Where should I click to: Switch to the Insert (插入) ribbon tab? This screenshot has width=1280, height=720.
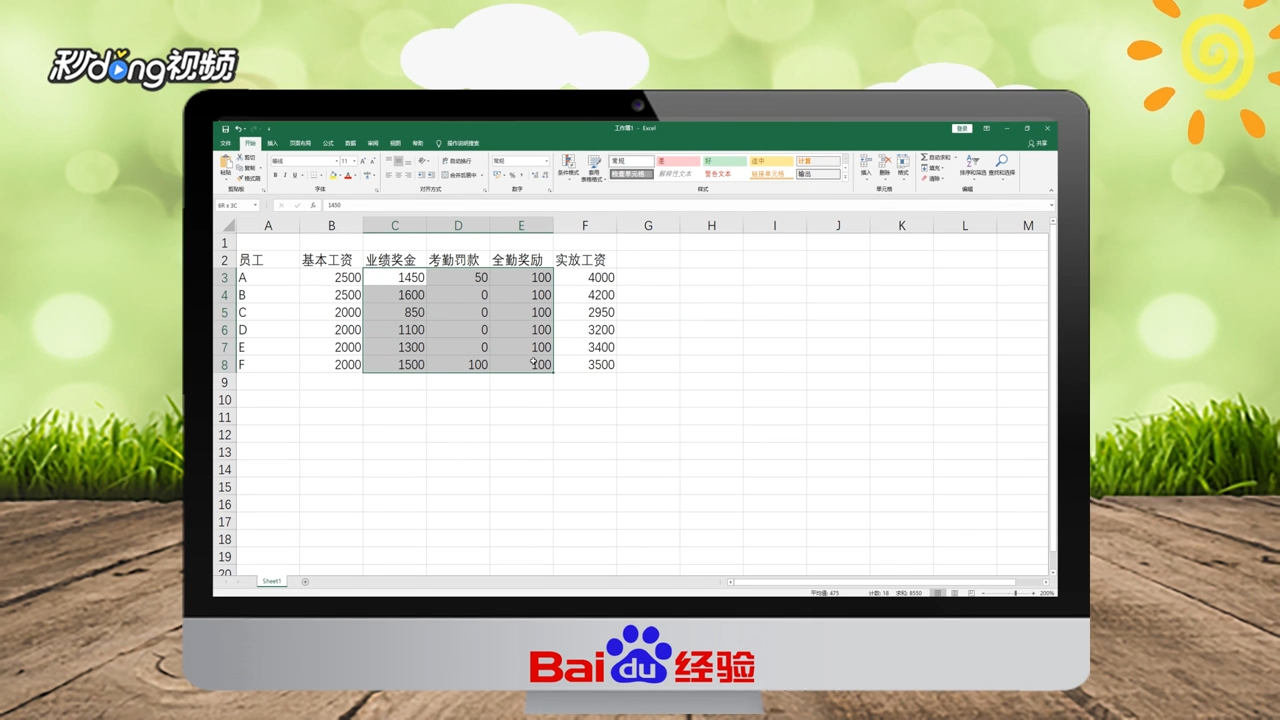[274, 142]
